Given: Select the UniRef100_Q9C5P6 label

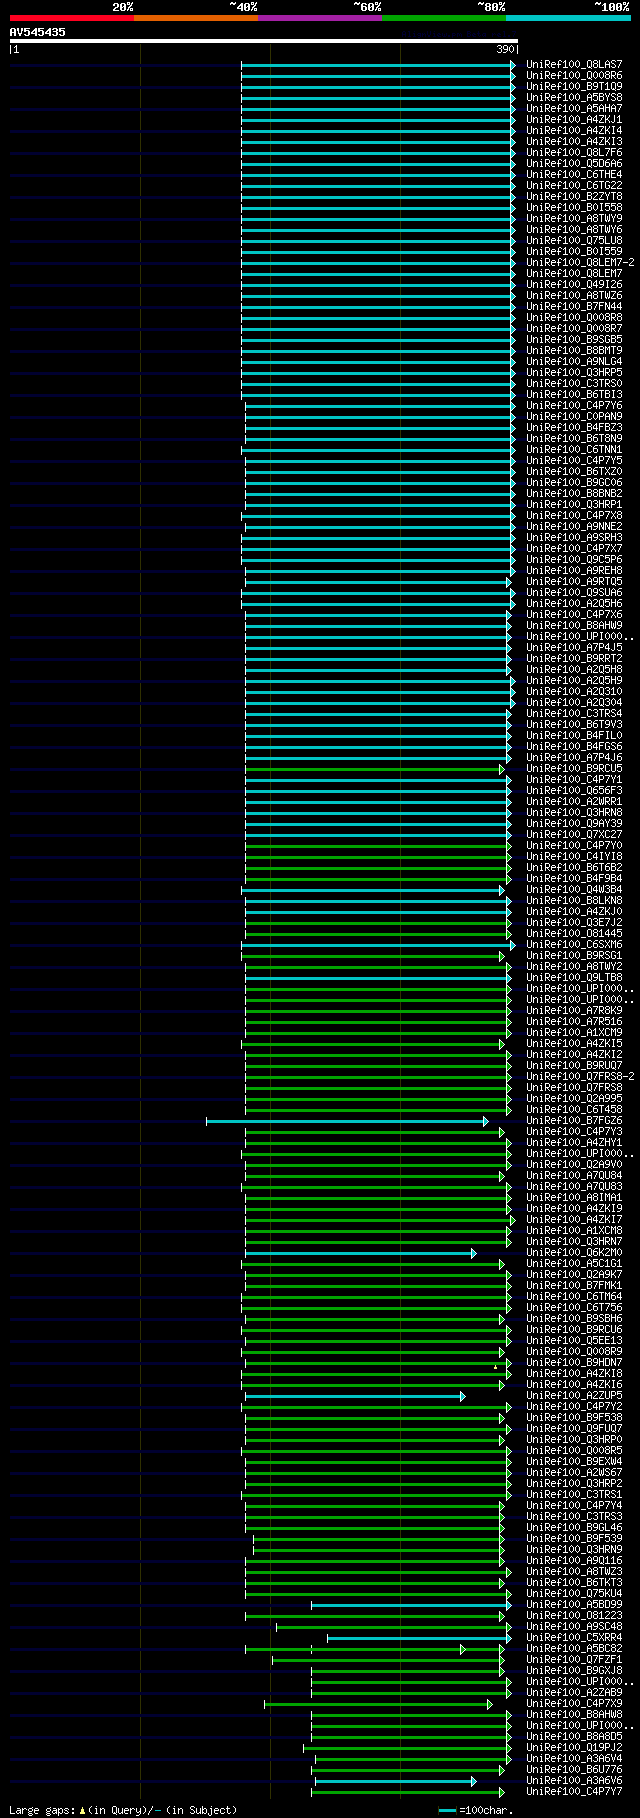Looking at the screenshot, I should (574, 560).
